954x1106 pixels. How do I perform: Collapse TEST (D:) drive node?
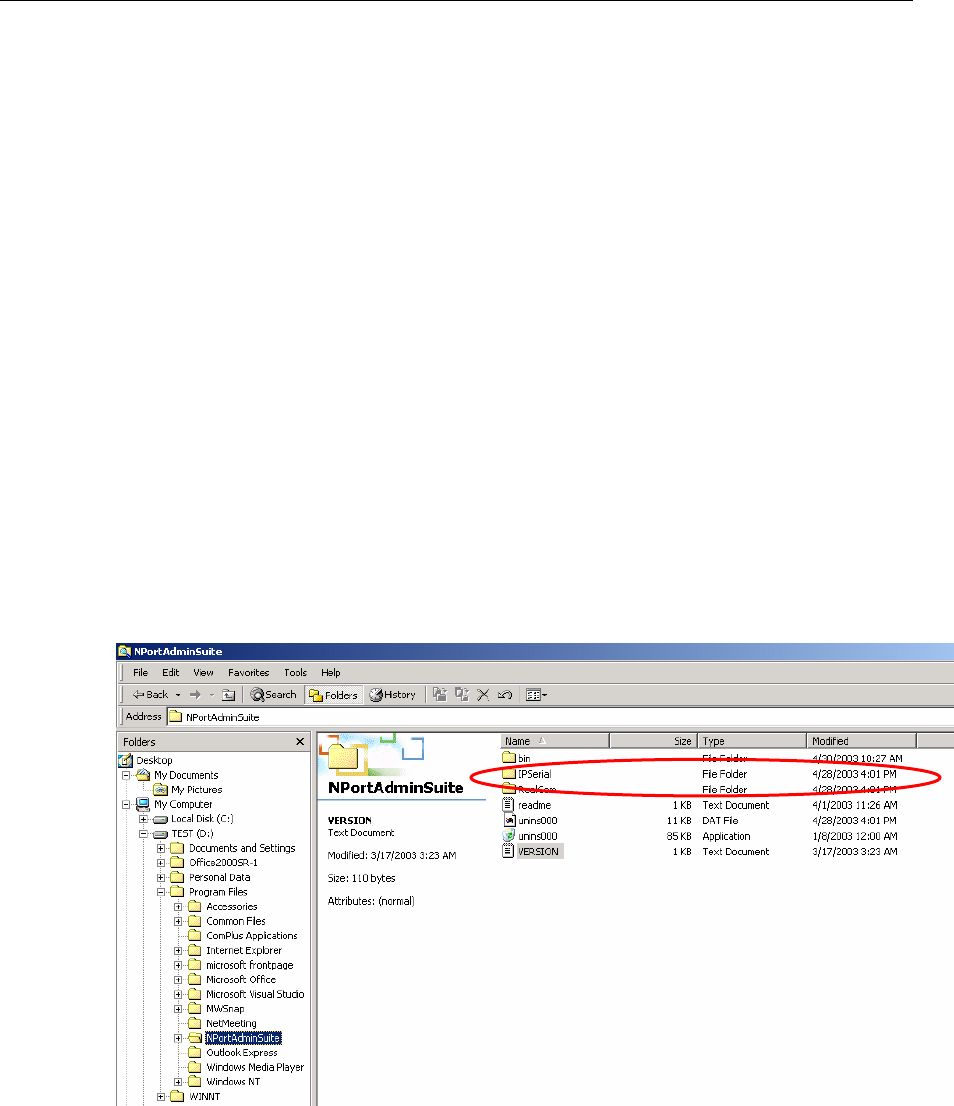143,834
